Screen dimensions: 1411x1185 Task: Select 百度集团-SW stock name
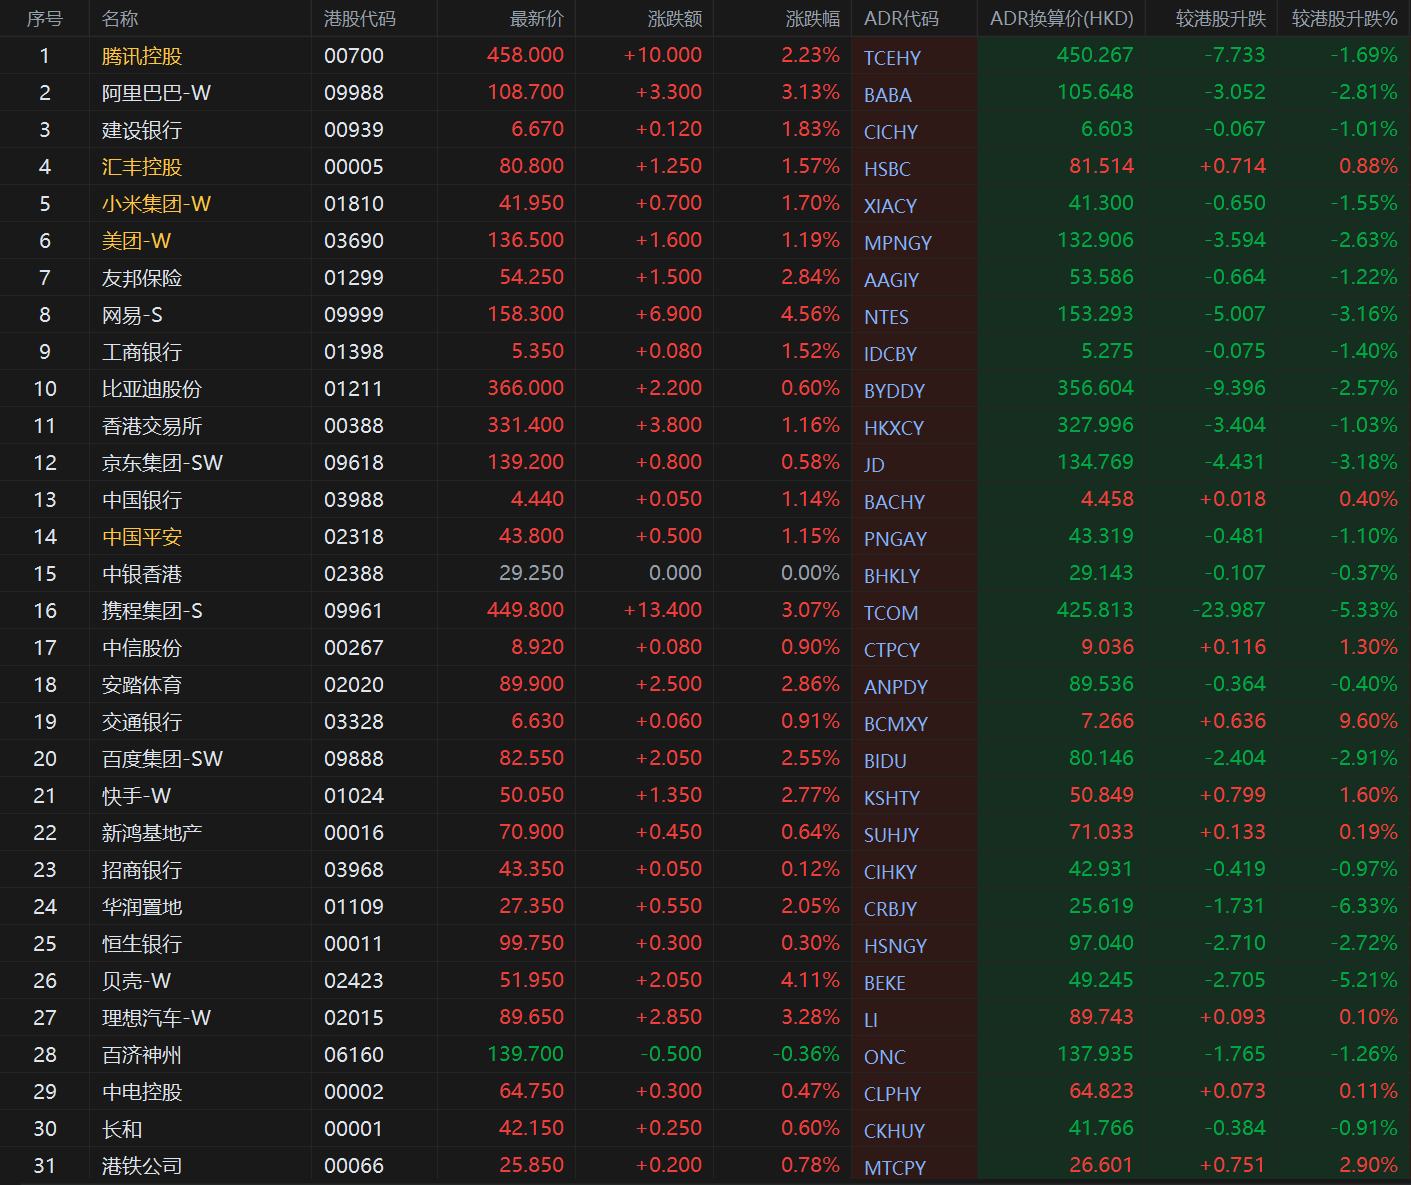click(x=162, y=759)
